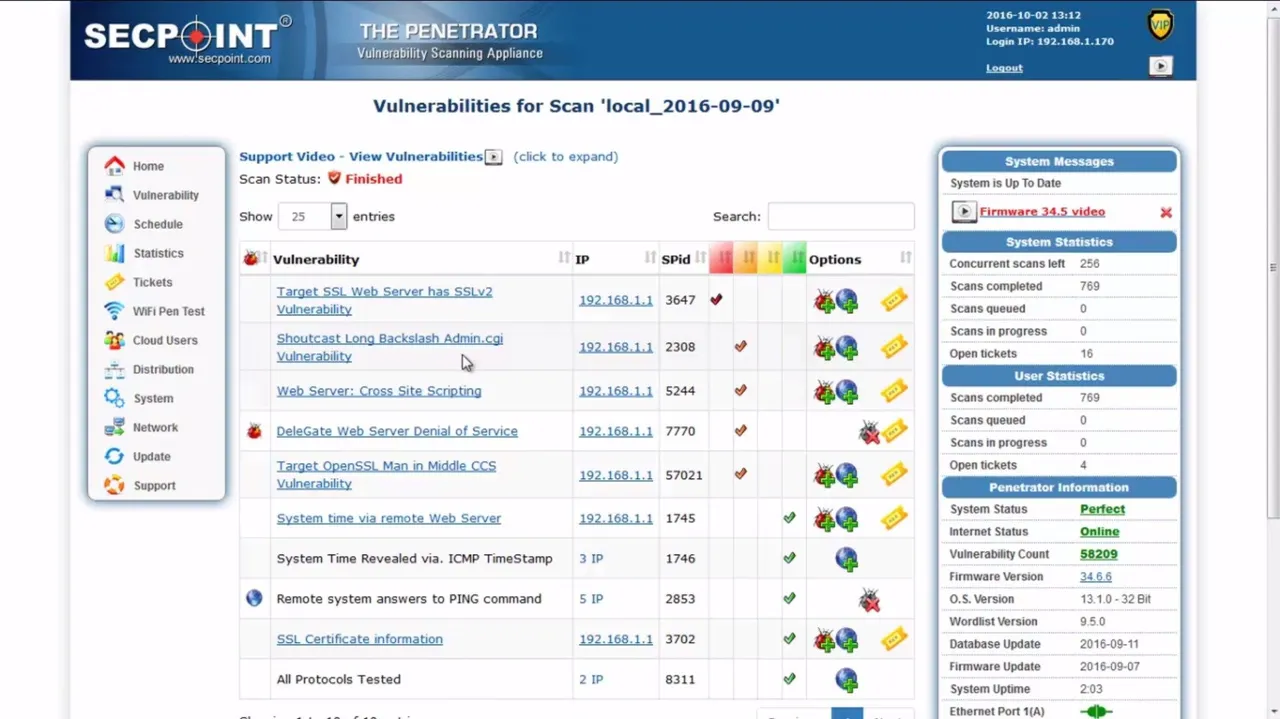The width and height of the screenshot is (1280, 719).
Task: Click the globe-plus icon in Cross Site Scripting row
Action: point(847,391)
